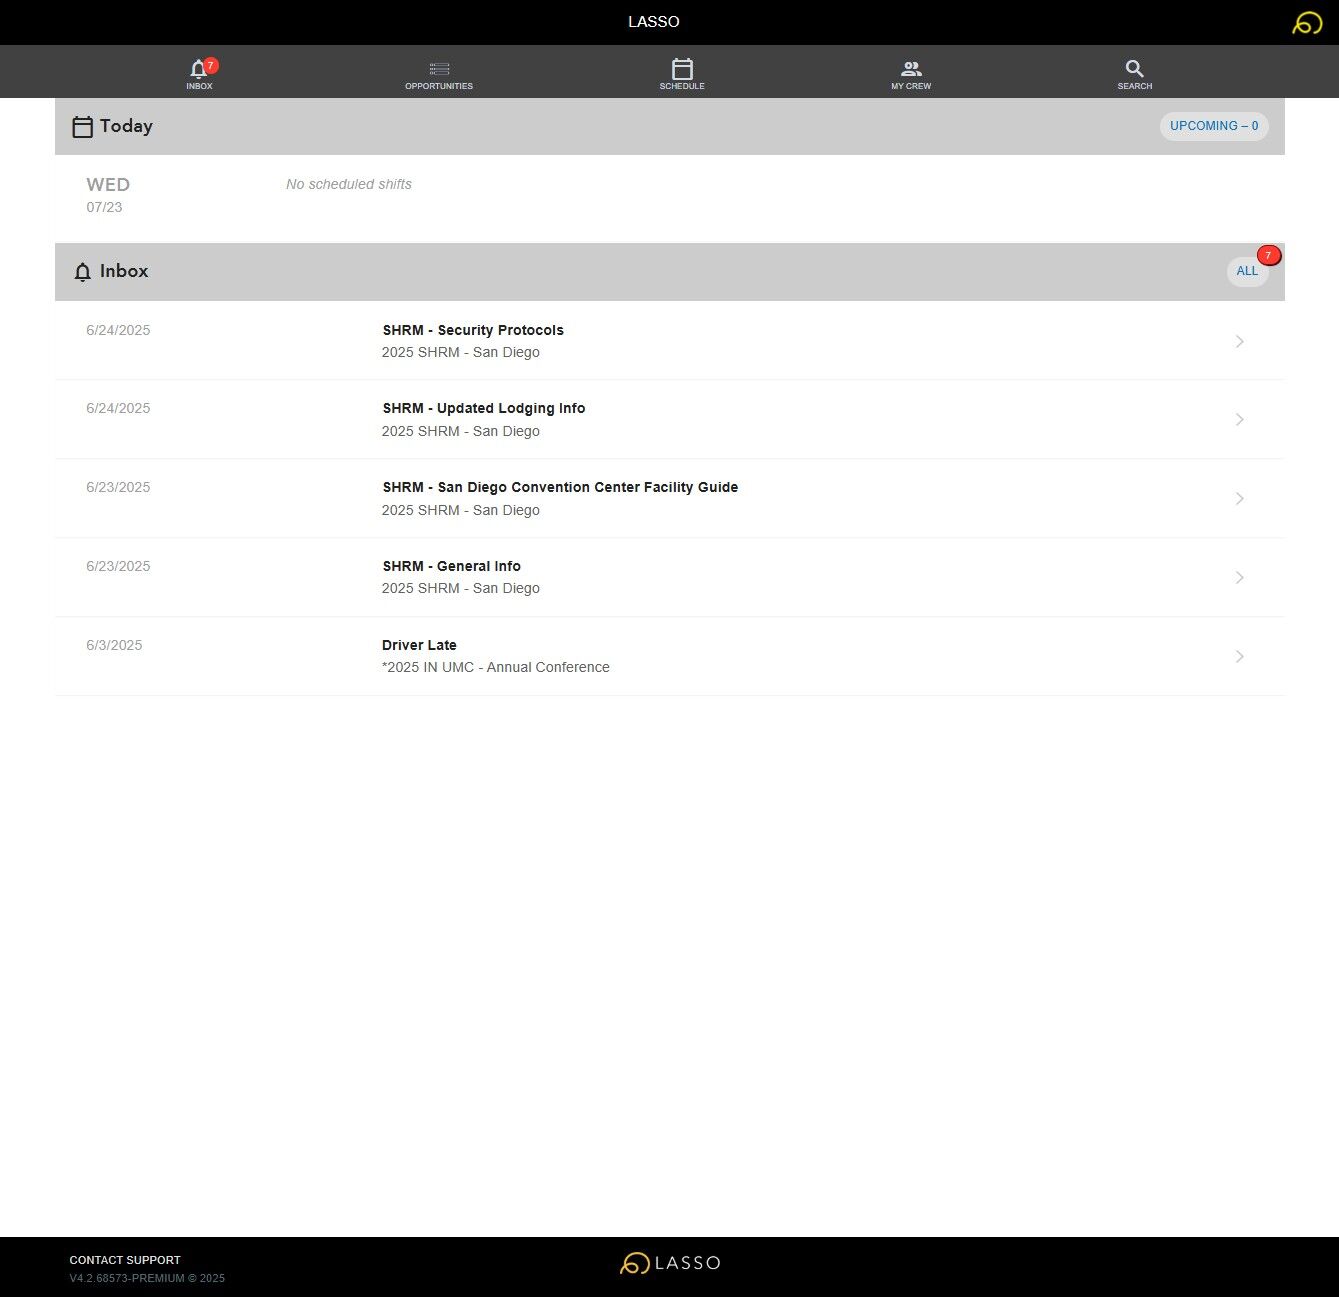Open the My Crew people icon
Image resolution: width=1339 pixels, height=1297 pixels.
(x=911, y=69)
